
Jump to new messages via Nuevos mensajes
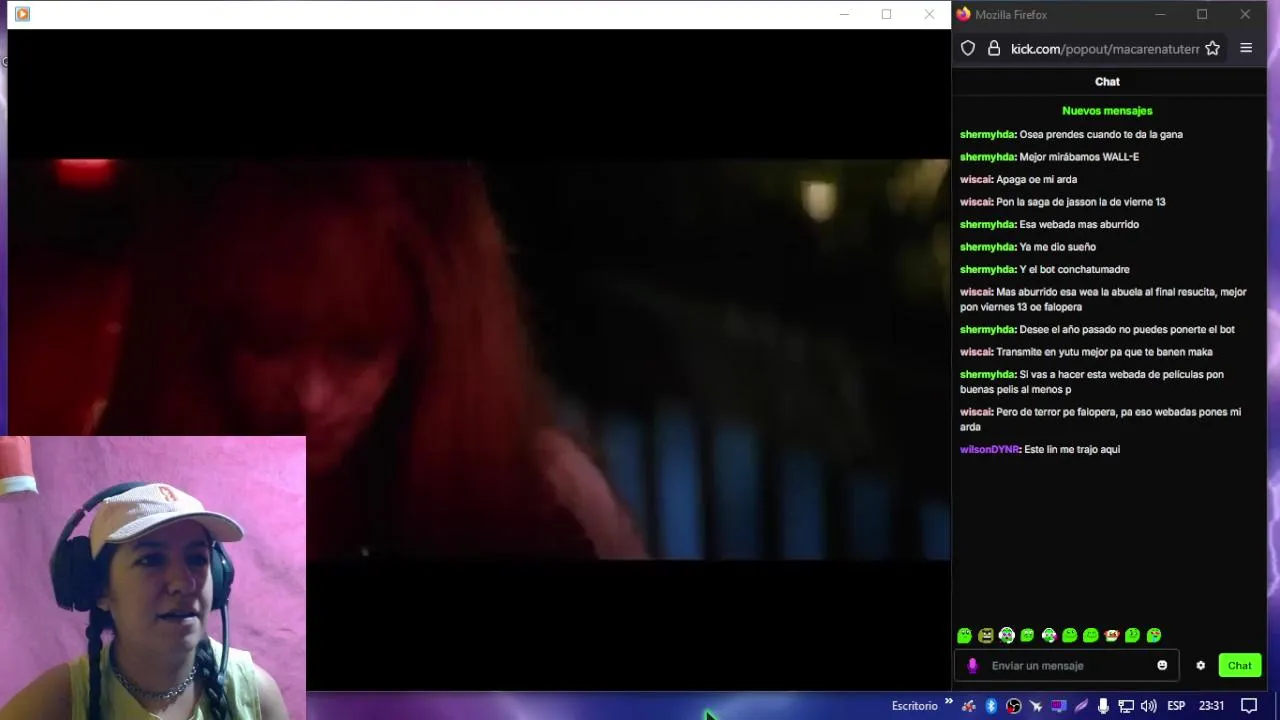(1107, 111)
